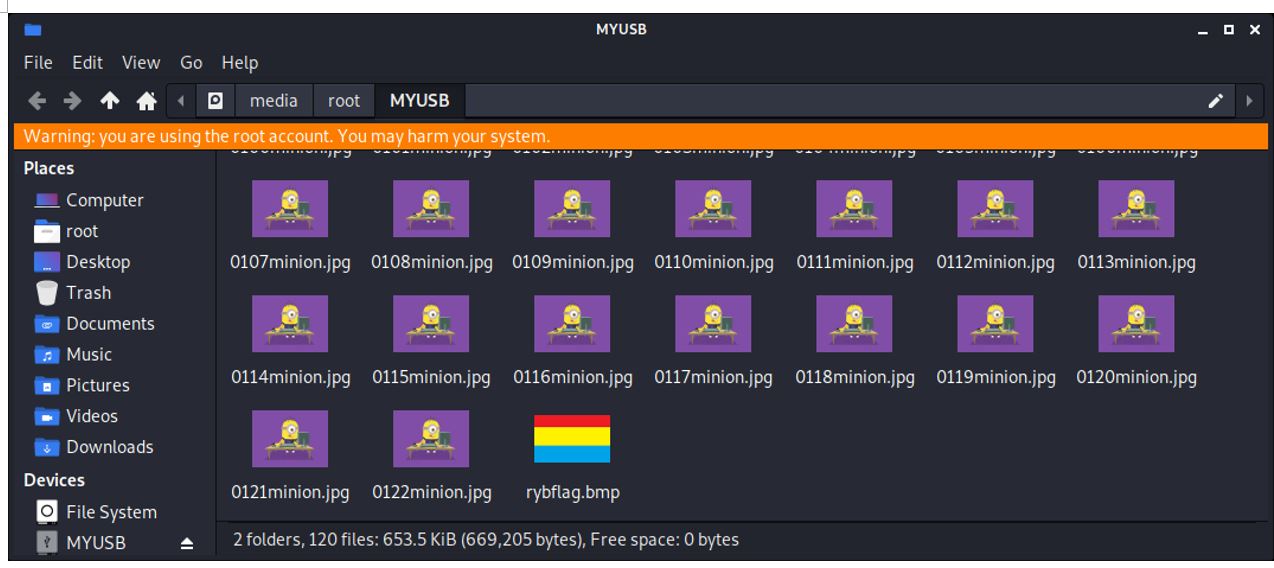
Task: Select the 0113minion.jpg thumbnail
Action: click(x=1136, y=208)
